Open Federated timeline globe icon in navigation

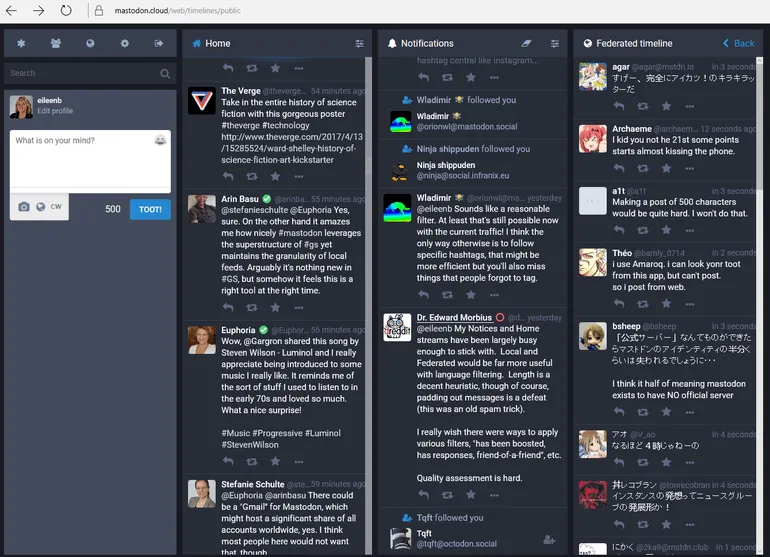click(90, 43)
